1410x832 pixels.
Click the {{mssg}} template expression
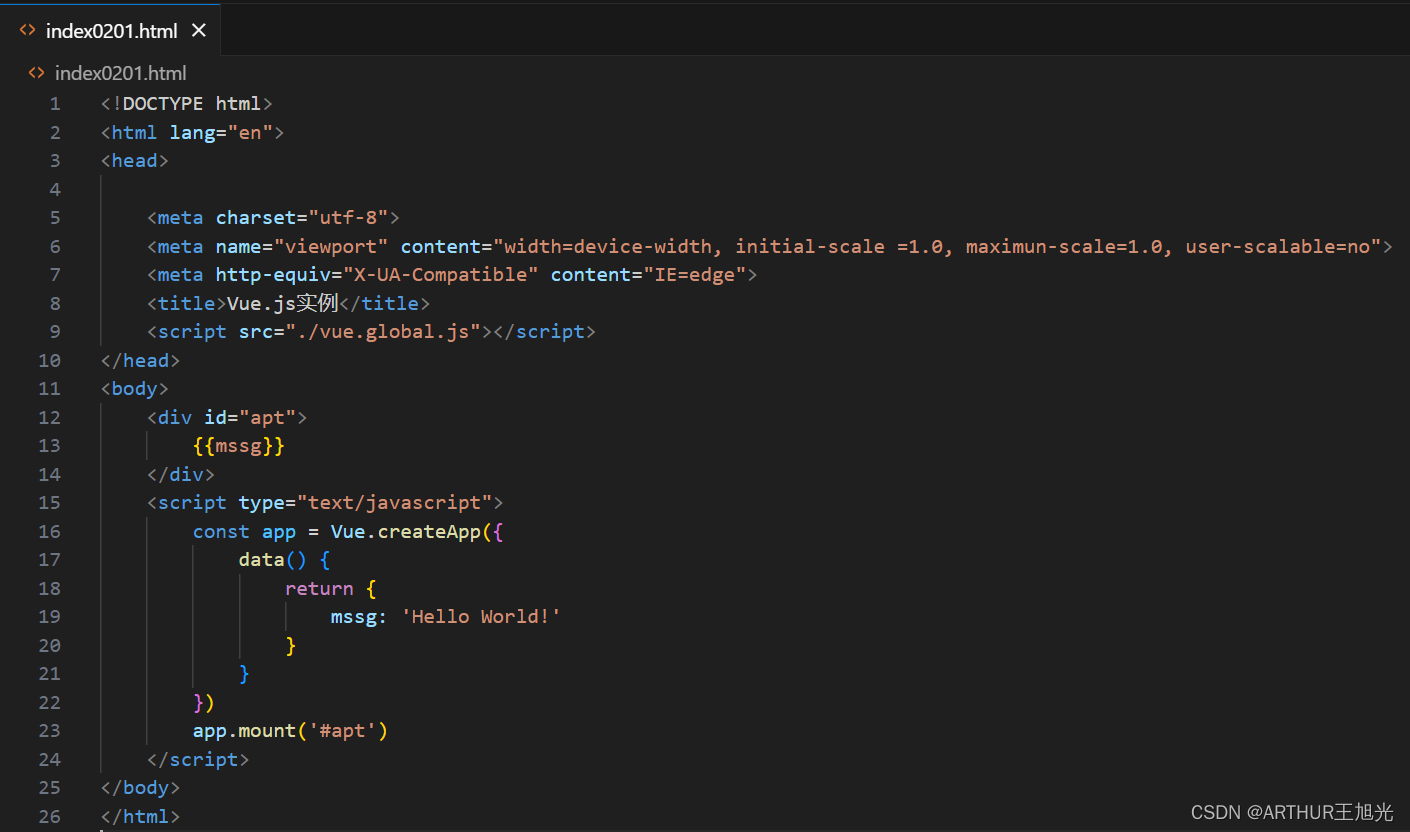(238, 445)
